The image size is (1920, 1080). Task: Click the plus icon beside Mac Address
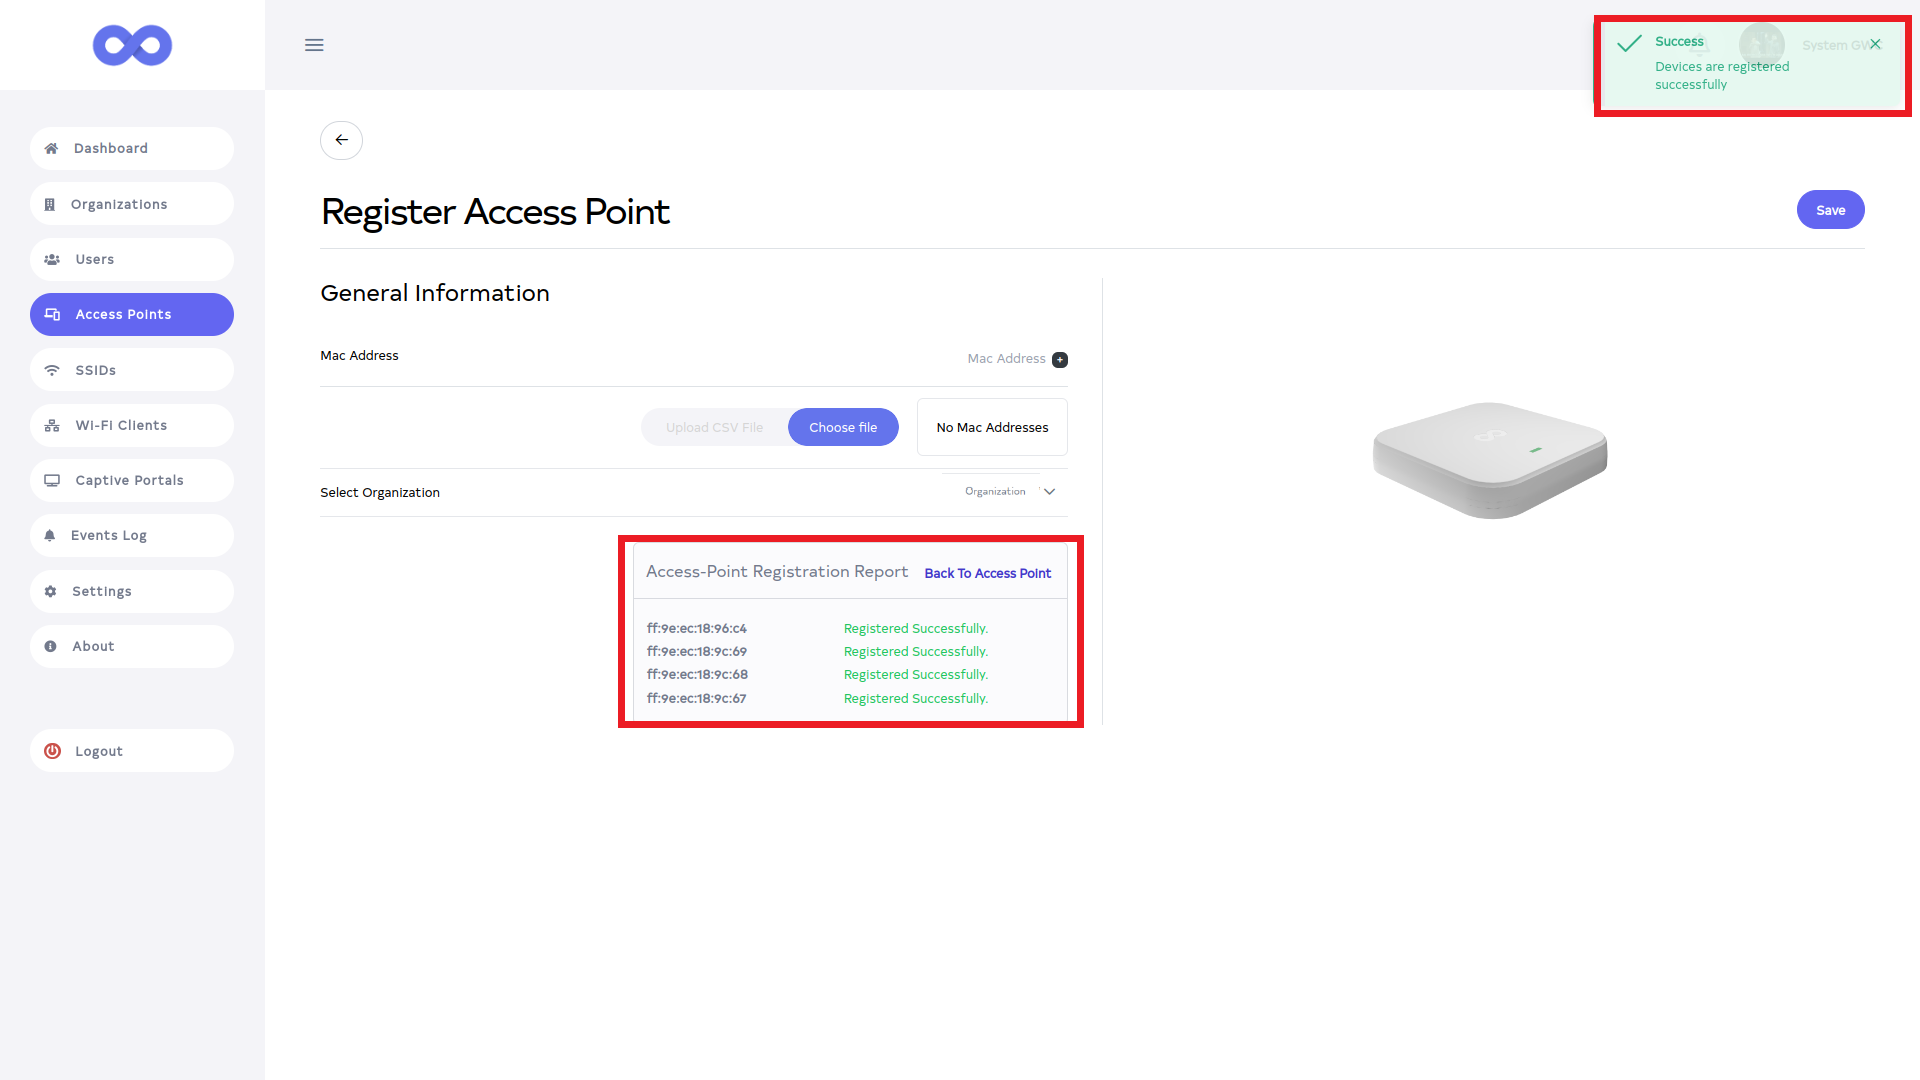(1060, 360)
